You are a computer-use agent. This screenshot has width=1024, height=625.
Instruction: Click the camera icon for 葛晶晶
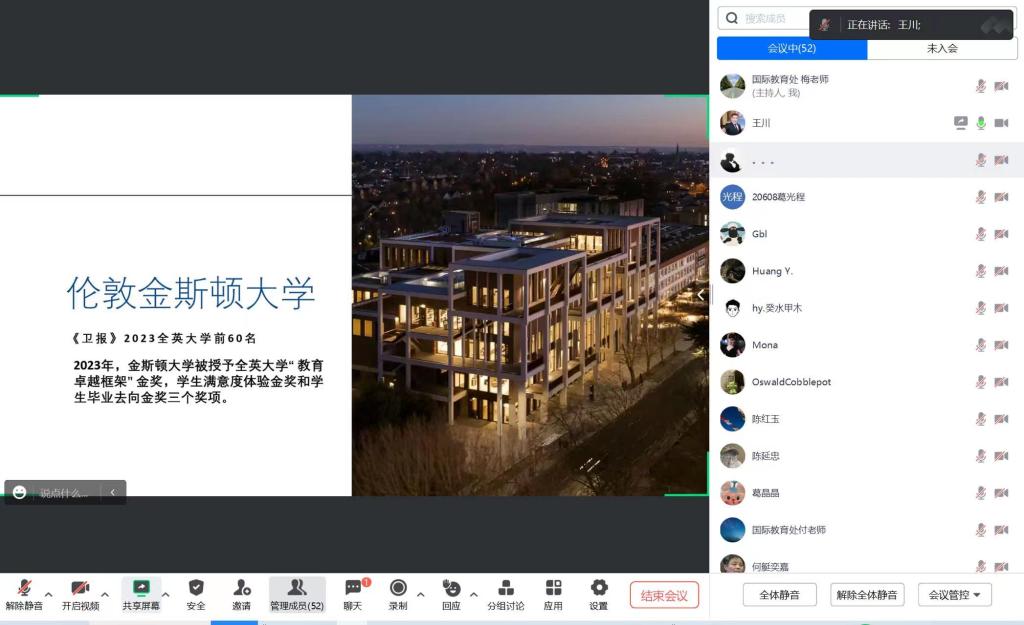(x=1001, y=492)
